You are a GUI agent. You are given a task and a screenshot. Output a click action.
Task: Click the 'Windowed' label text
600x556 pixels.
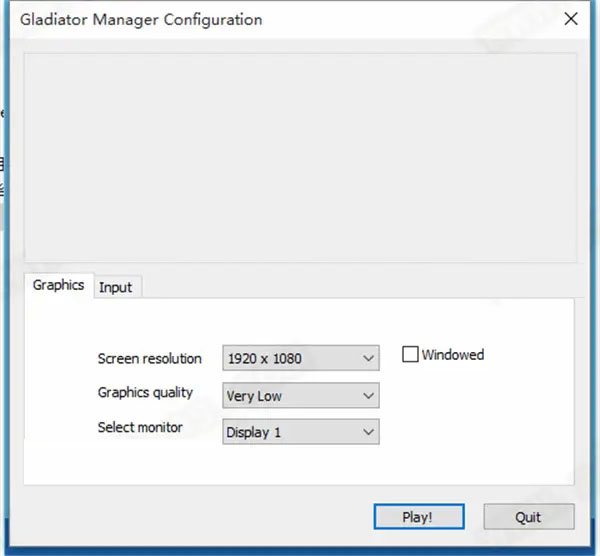click(453, 355)
